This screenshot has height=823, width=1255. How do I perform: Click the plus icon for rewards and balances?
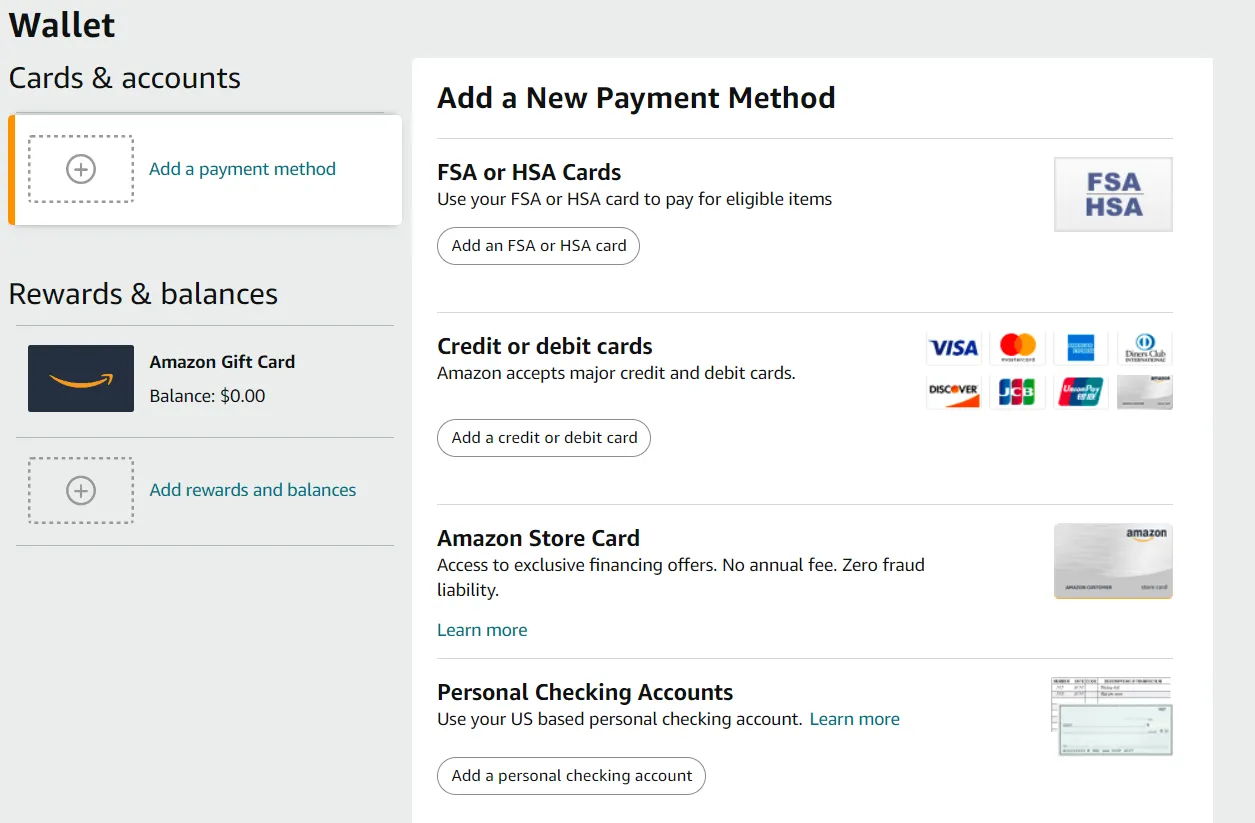point(81,490)
